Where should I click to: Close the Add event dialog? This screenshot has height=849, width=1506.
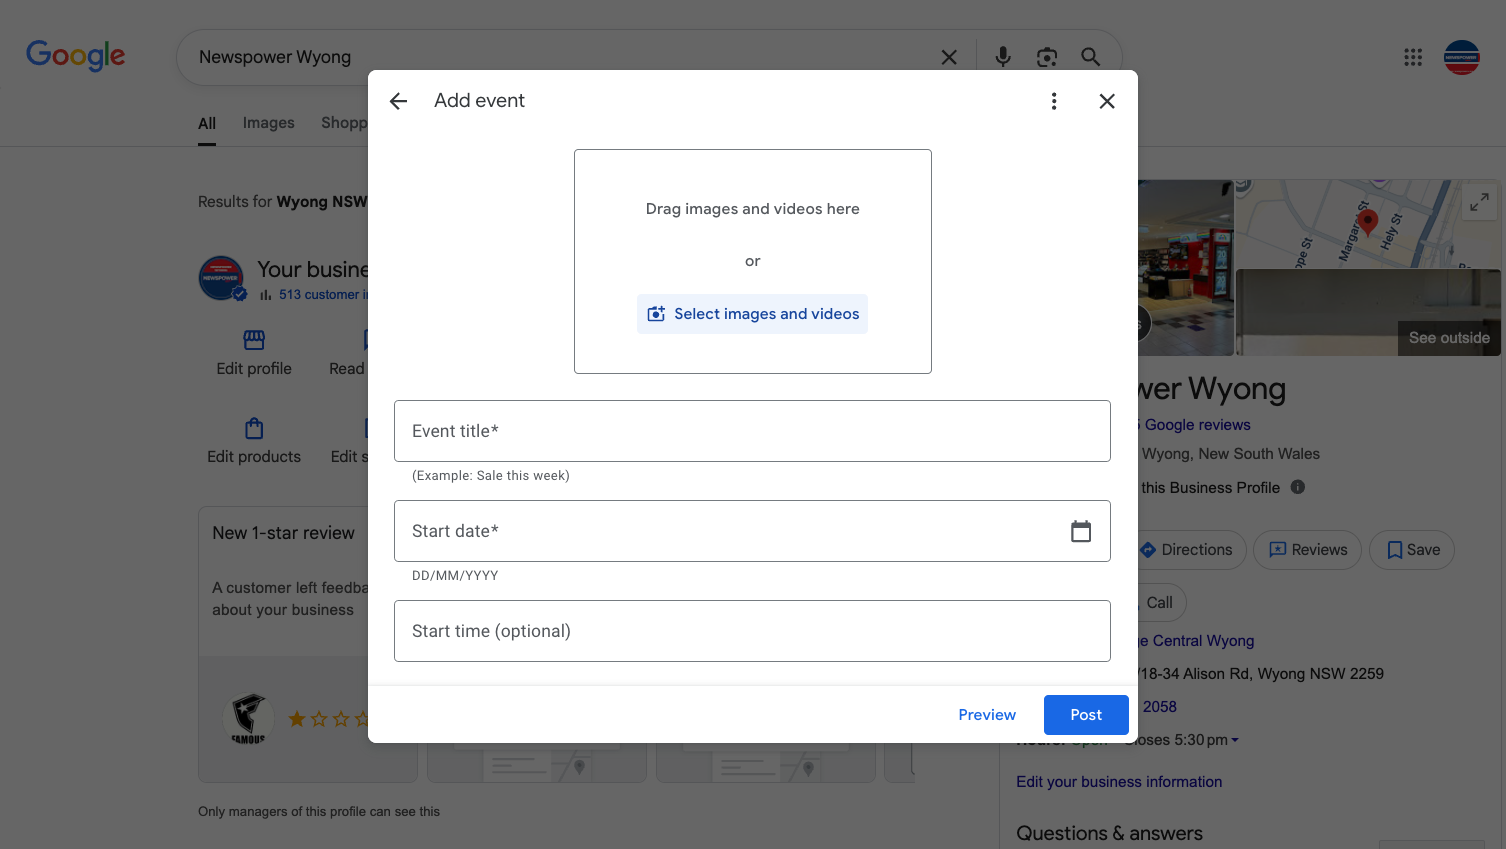[1107, 101]
